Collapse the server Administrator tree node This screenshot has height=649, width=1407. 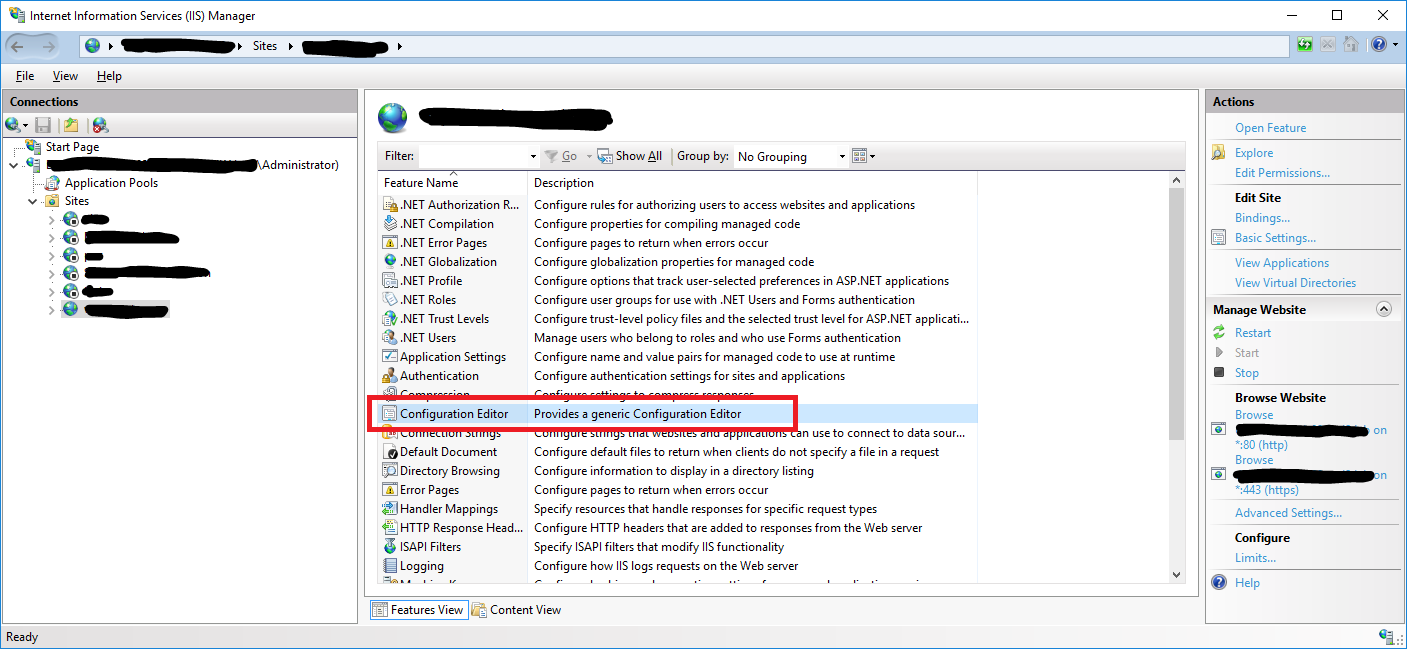(13, 165)
